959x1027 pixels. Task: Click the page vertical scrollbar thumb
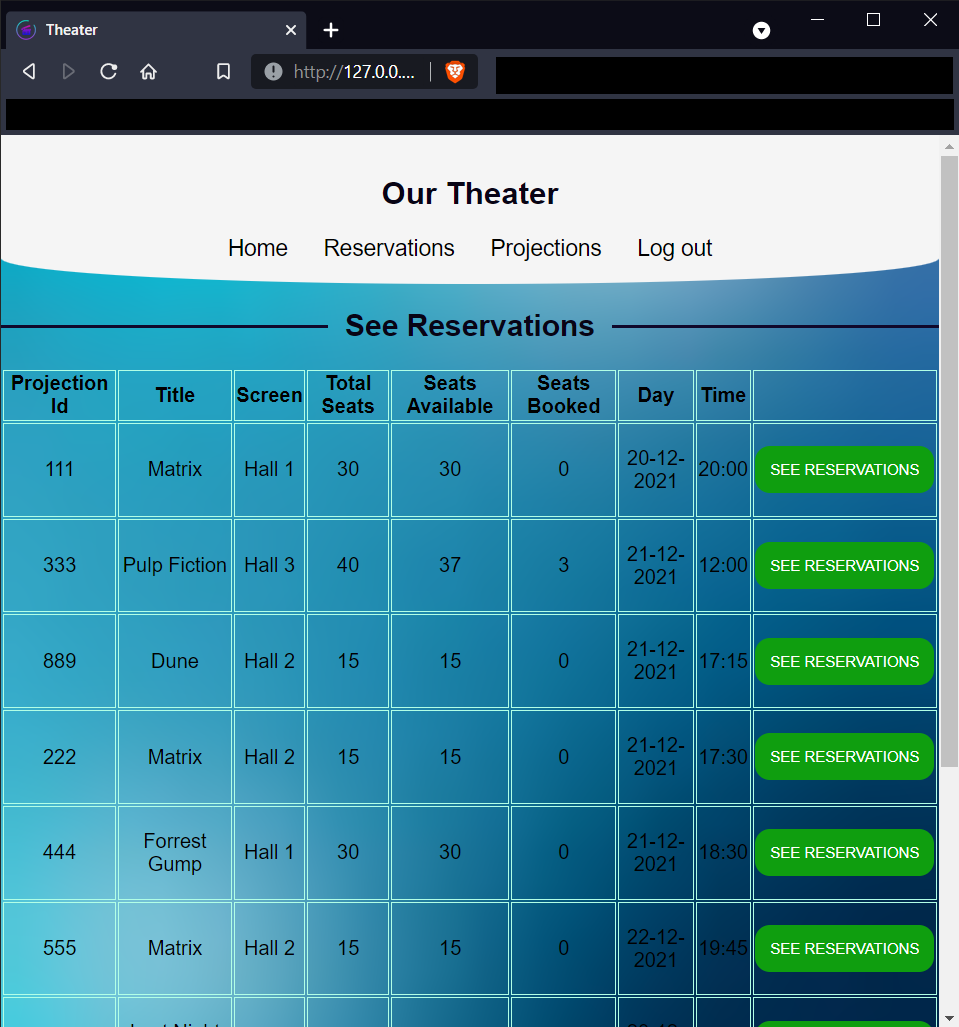point(949,462)
